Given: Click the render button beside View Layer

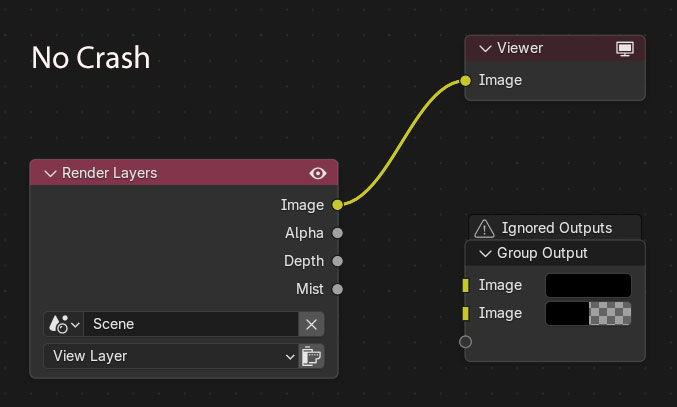Looking at the screenshot, I should (311, 356).
